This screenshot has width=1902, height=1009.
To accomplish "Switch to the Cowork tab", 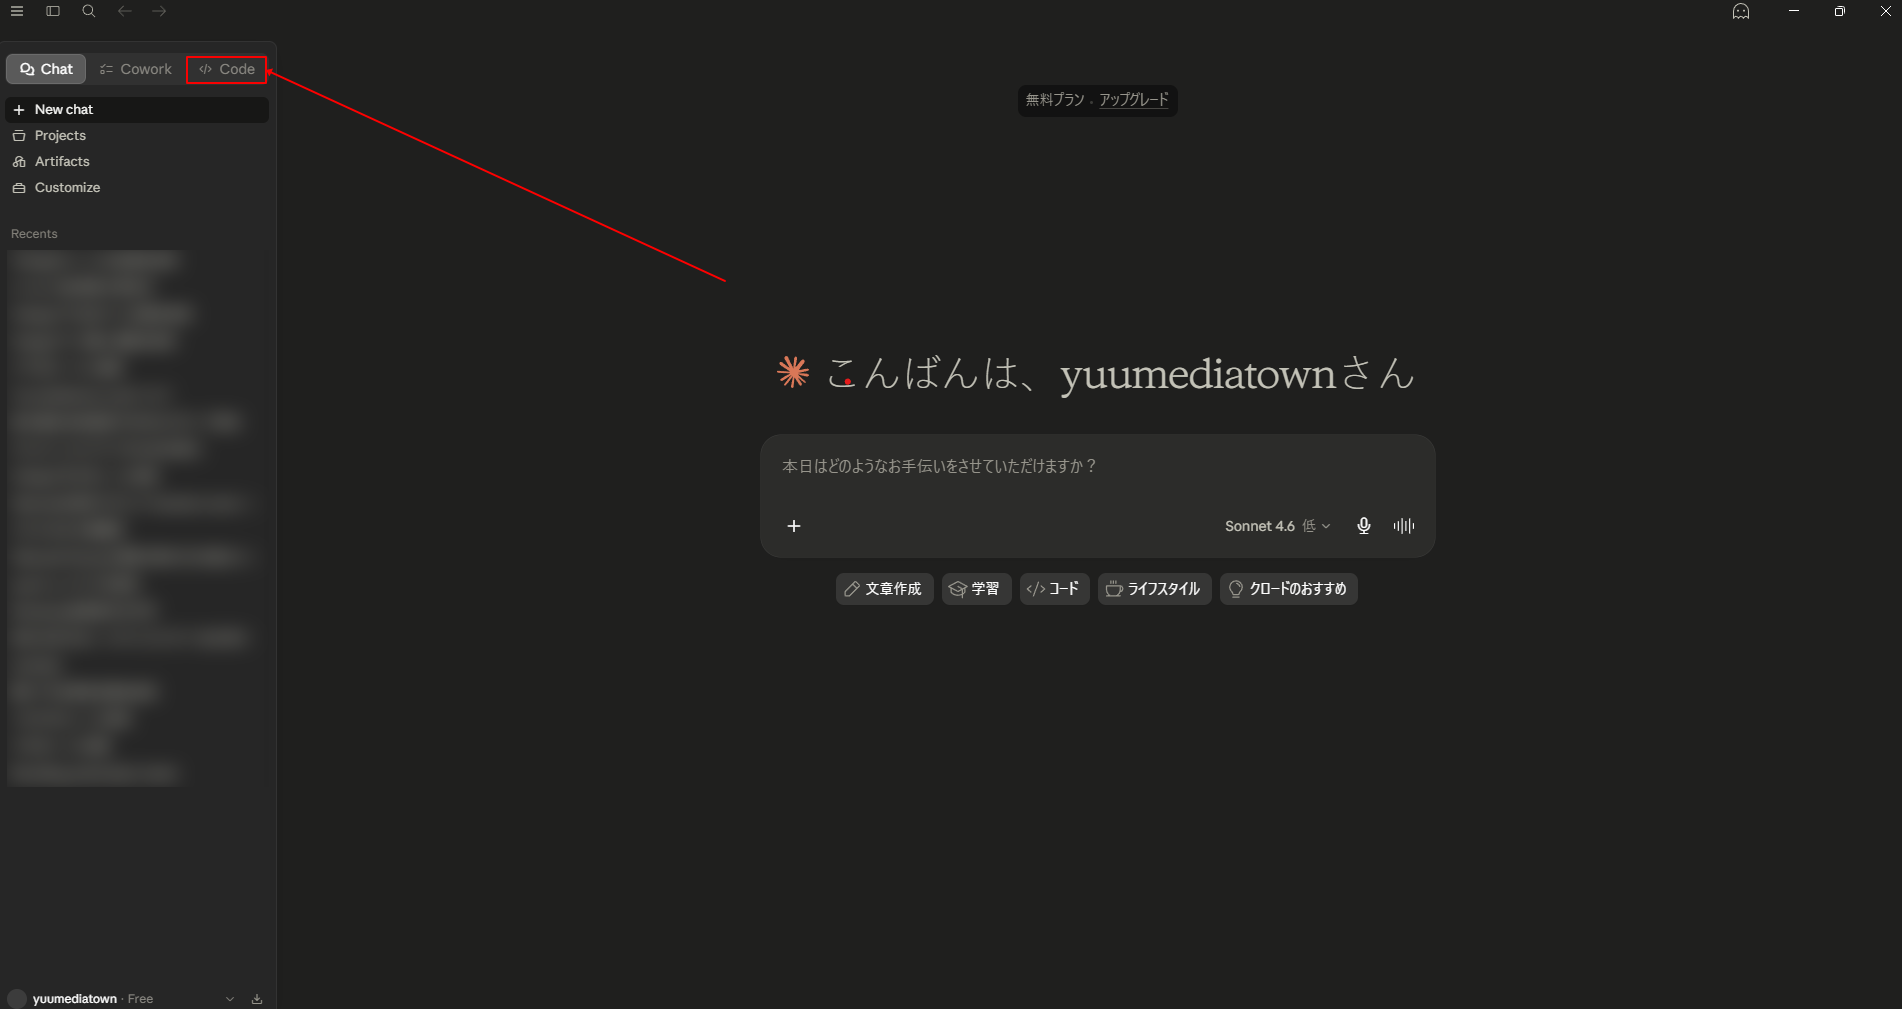I will (x=136, y=69).
